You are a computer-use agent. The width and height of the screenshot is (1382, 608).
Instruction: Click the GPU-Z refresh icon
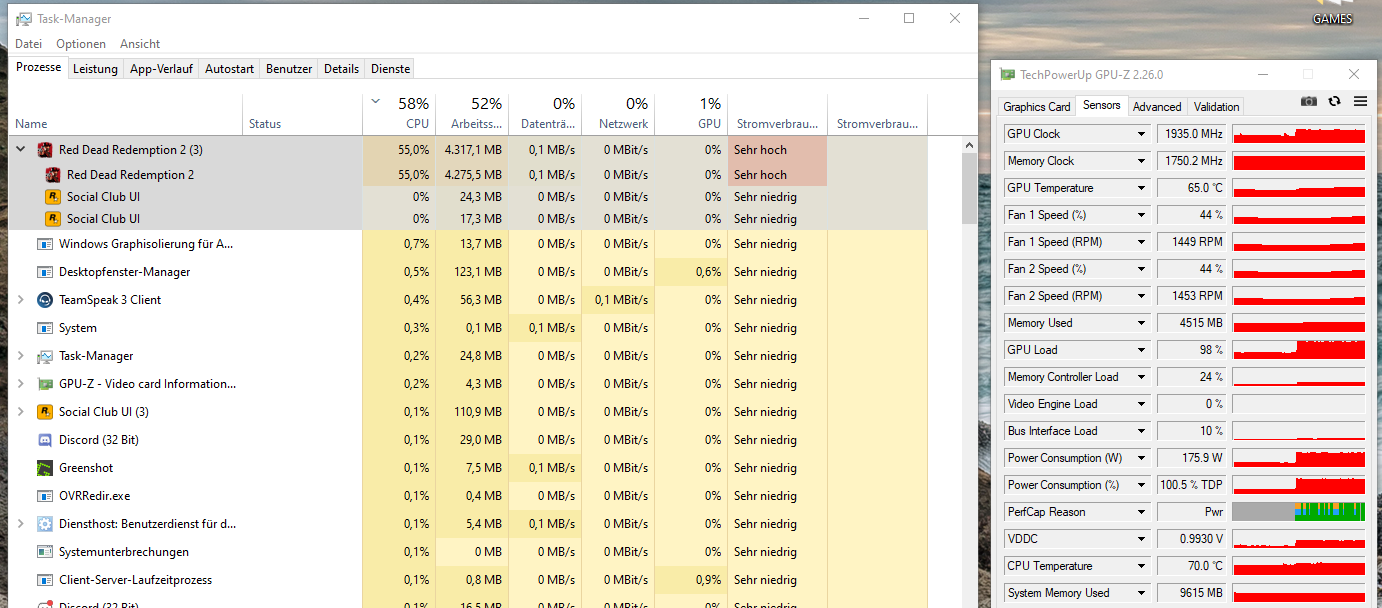point(1334,101)
